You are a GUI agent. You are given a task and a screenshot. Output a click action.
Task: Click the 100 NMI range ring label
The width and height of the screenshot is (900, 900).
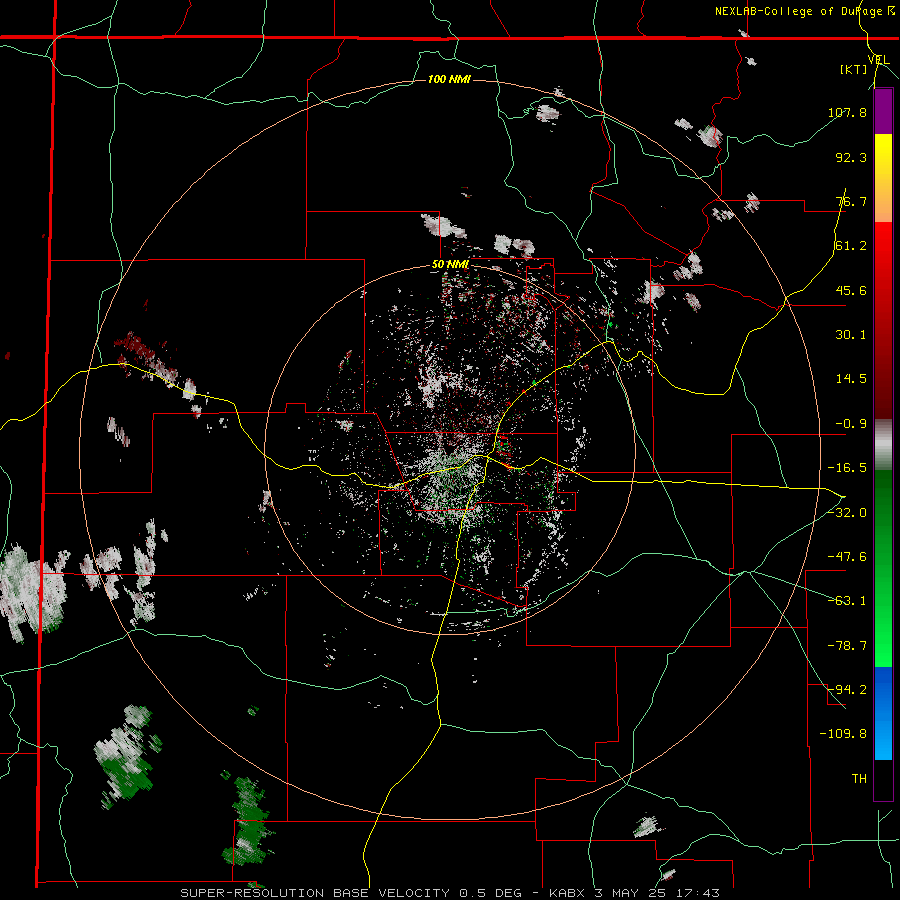[449, 79]
